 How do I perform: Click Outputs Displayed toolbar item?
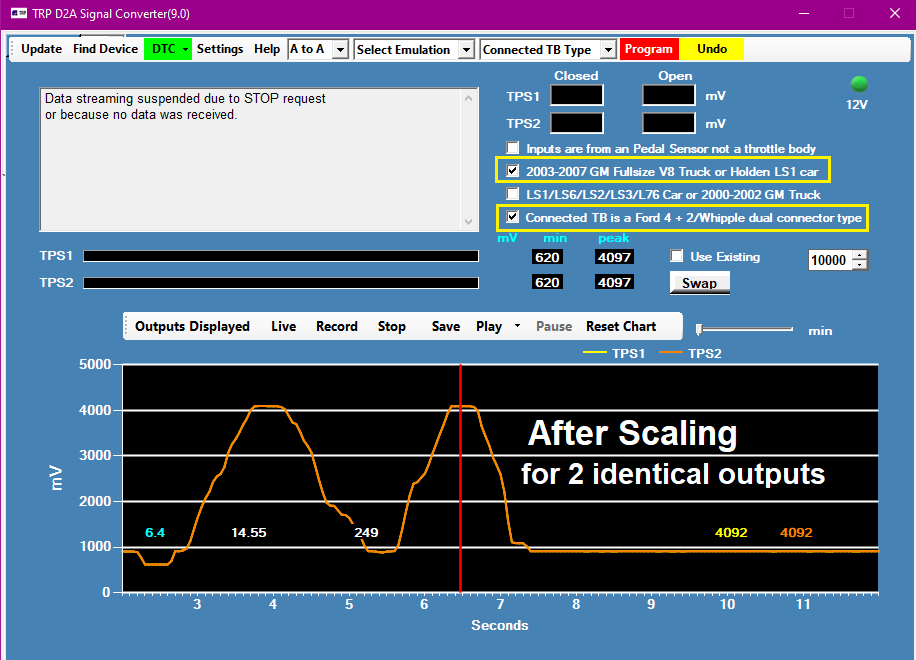(x=192, y=326)
